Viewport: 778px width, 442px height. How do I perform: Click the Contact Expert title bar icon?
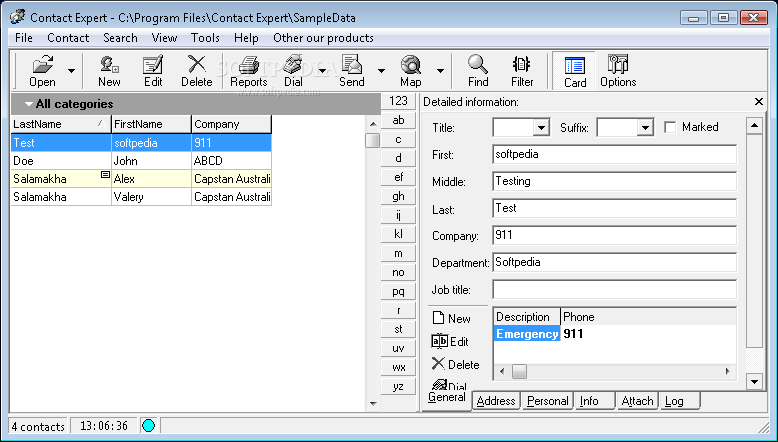[x=17, y=17]
